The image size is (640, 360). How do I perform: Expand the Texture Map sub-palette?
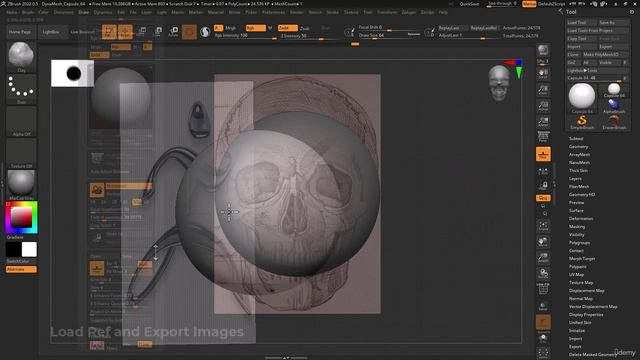point(581,282)
